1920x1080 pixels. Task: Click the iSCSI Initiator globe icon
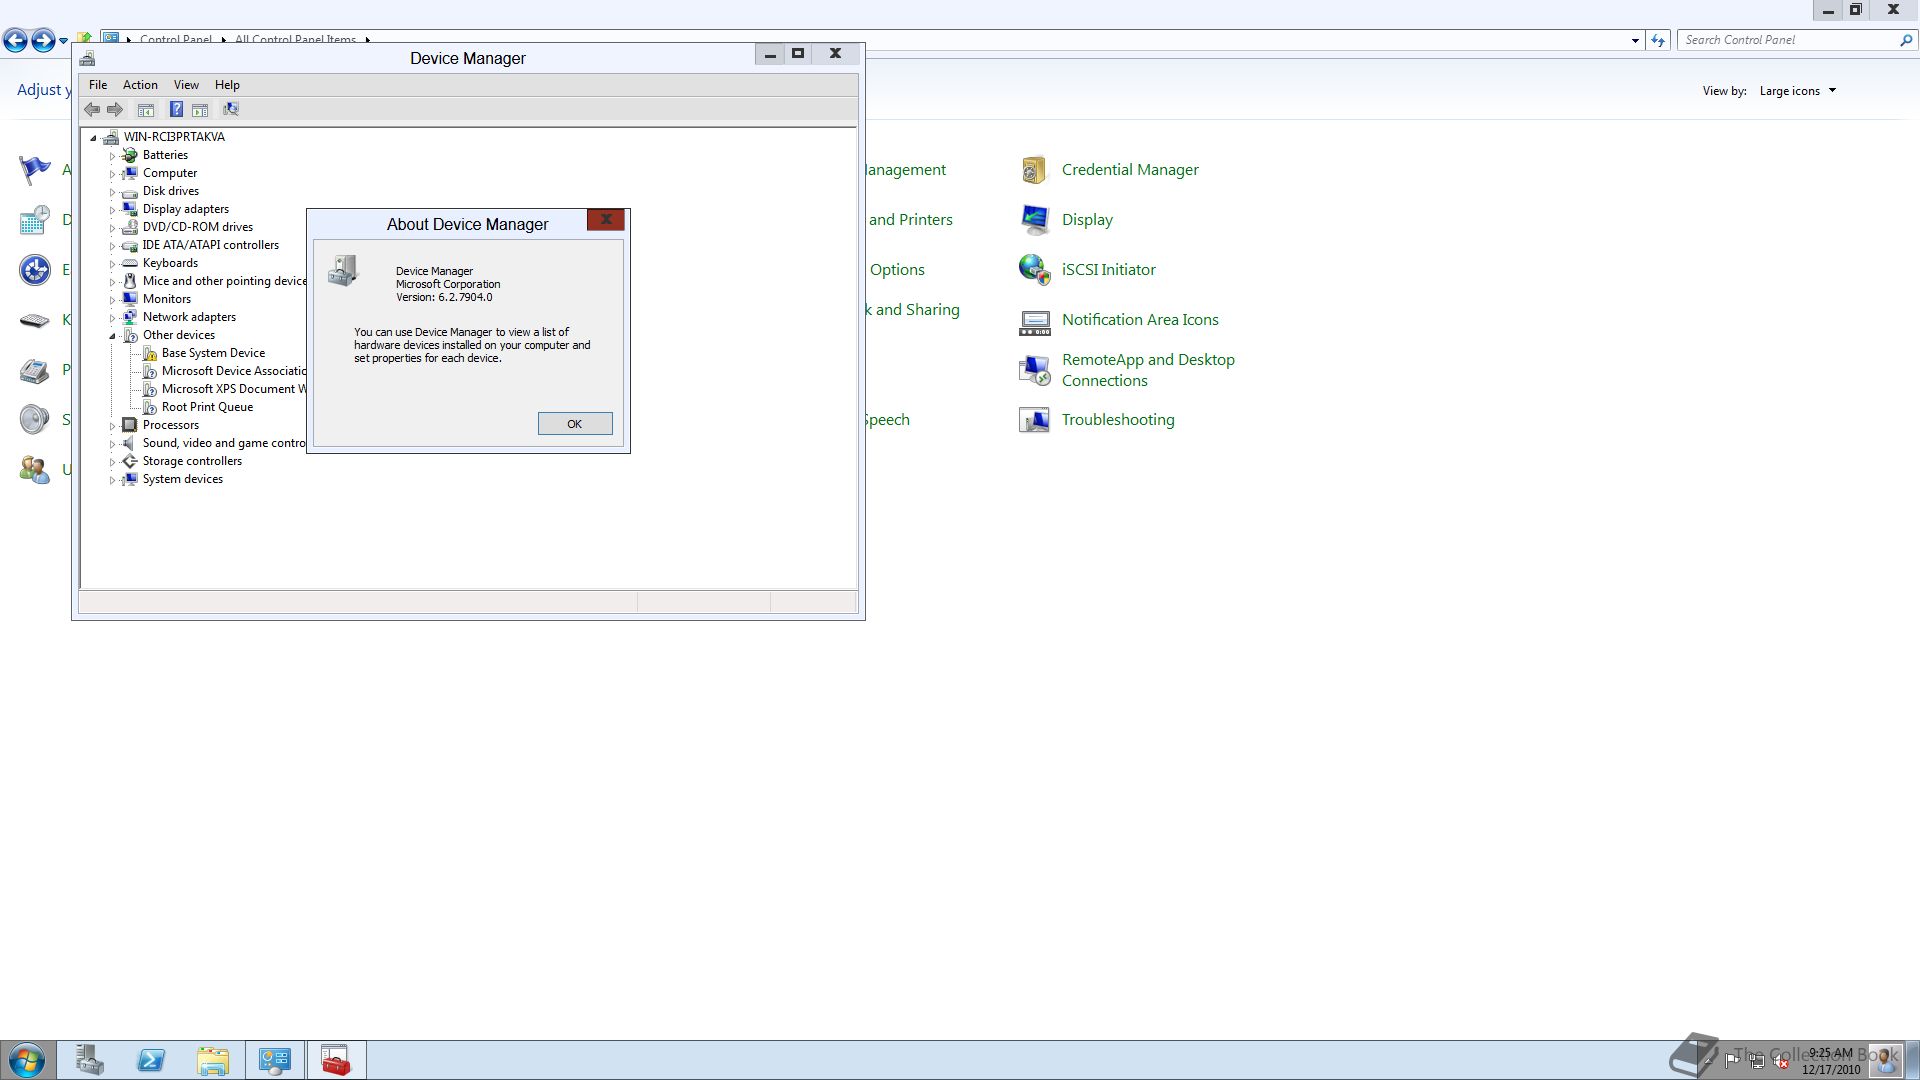pyautogui.click(x=1034, y=270)
